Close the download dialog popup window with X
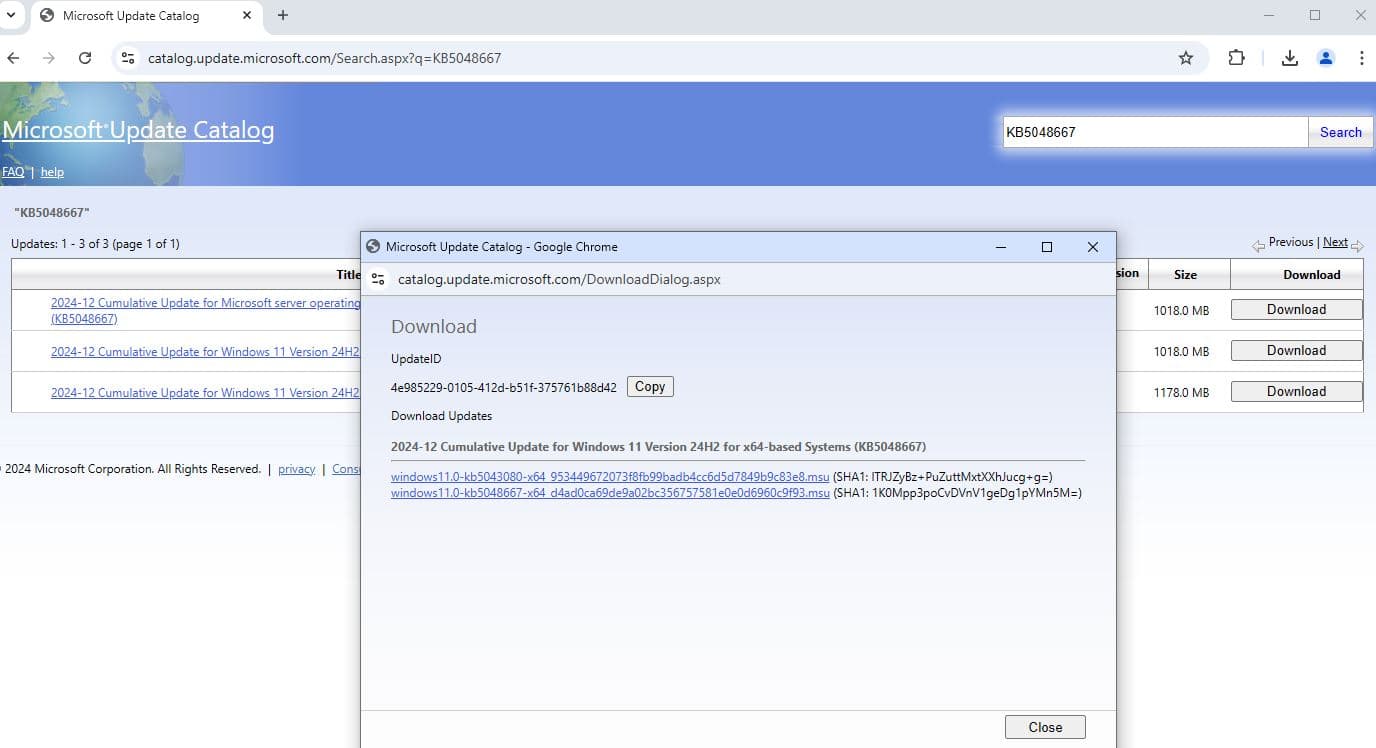 tap(1092, 247)
